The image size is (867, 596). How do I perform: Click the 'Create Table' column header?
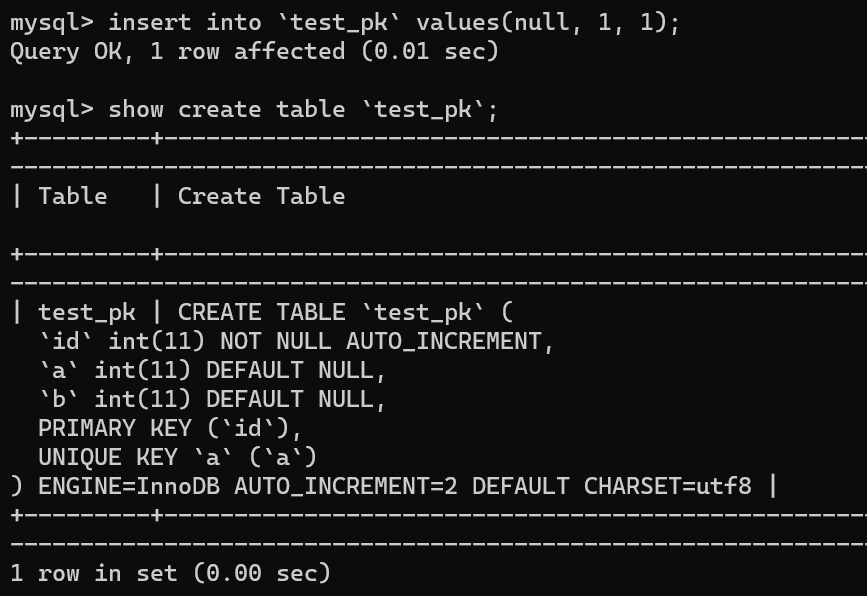pyautogui.click(x=261, y=196)
